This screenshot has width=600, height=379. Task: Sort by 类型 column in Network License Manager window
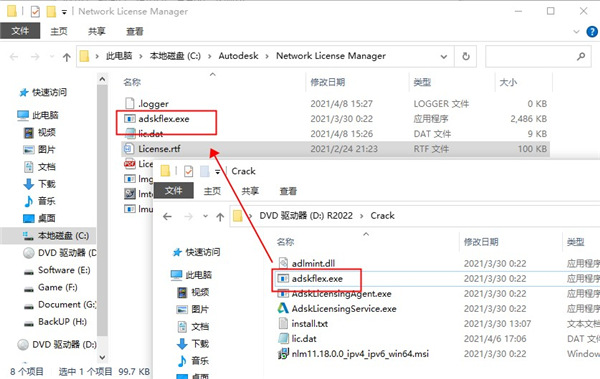[x=422, y=82]
